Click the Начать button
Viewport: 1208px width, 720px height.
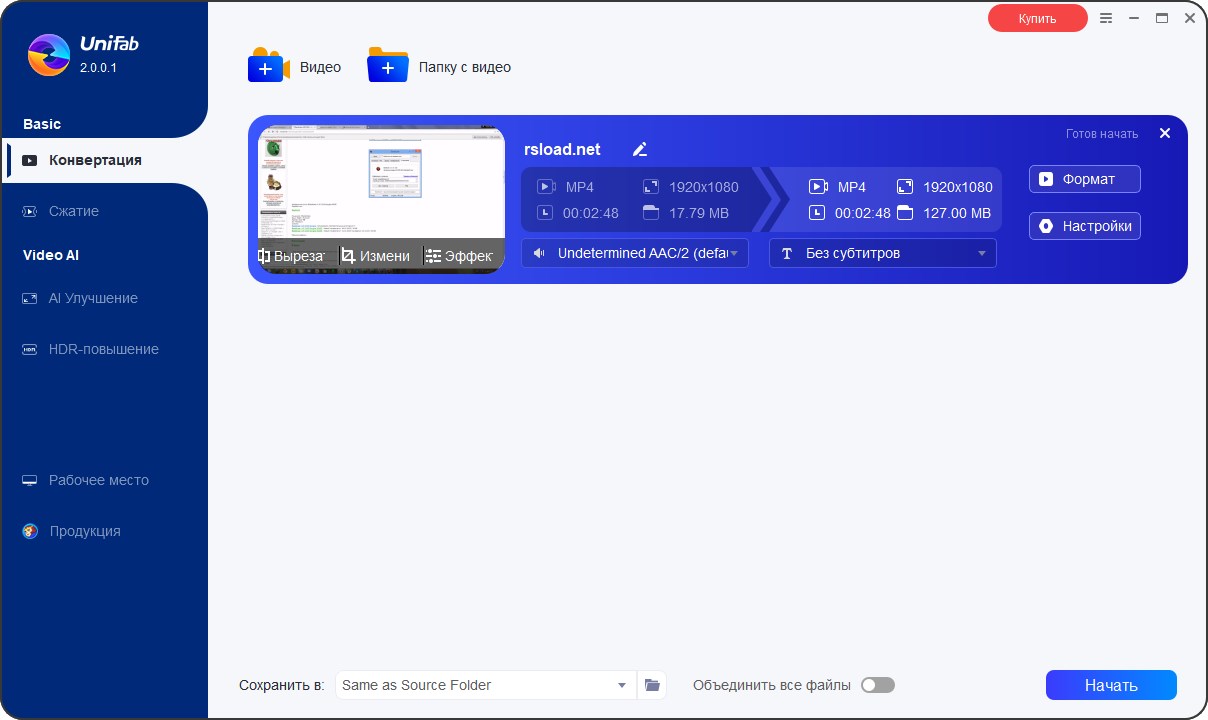1110,685
